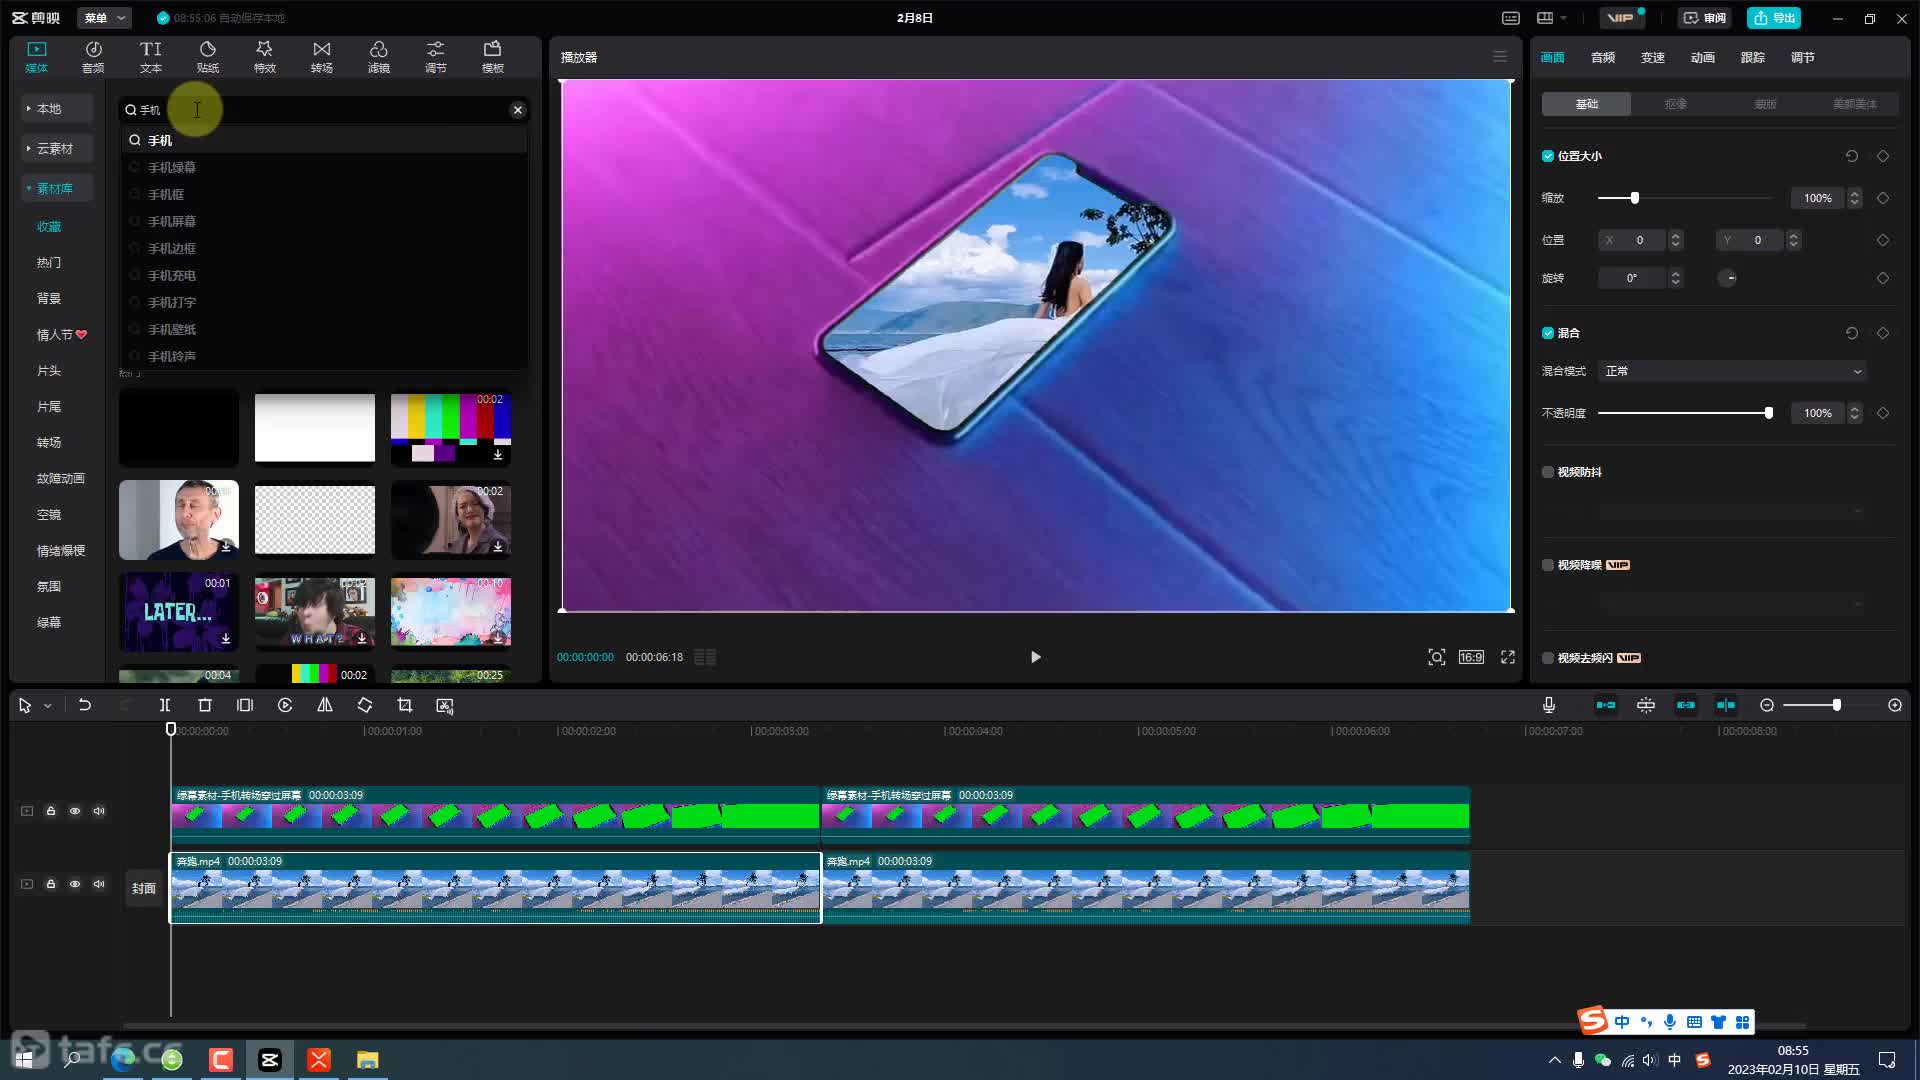Click the 手机 search input field
This screenshot has width=1920, height=1080.
tap(325, 110)
